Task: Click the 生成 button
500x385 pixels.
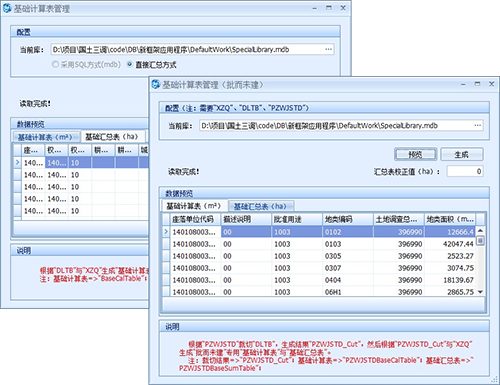Action: tap(462, 154)
